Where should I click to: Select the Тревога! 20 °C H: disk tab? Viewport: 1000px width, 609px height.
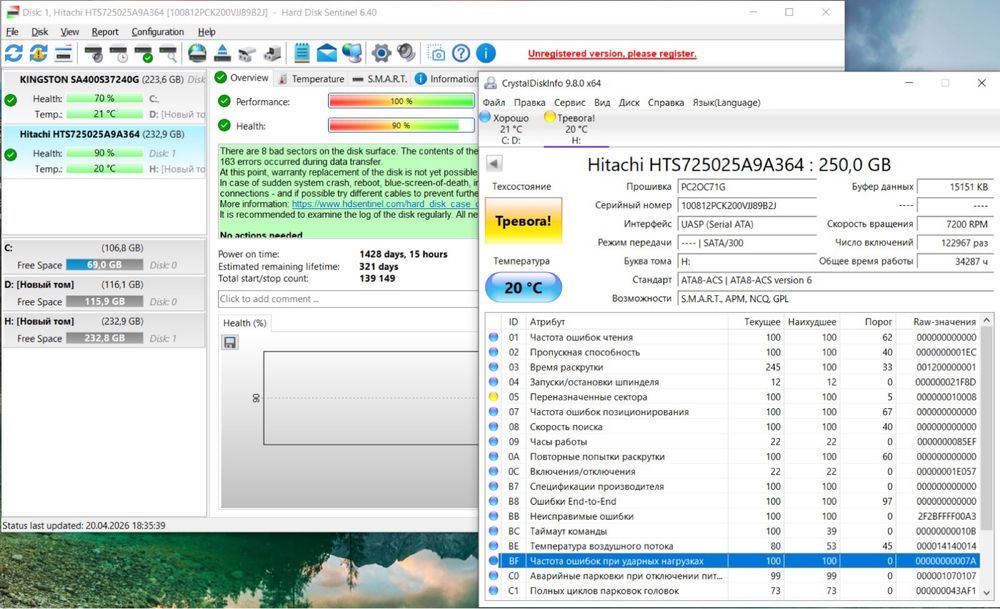coord(576,129)
